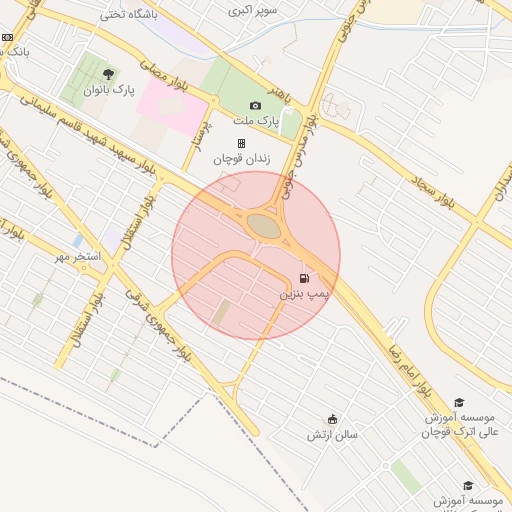Select the باشگاه تختی label
This screenshot has height=512, width=512.
pos(129,15)
